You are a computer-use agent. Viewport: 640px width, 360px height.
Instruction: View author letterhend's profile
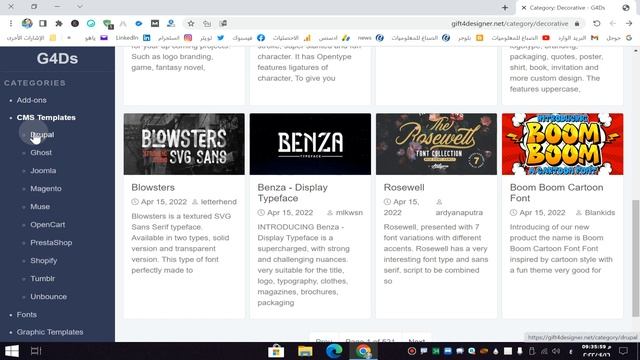(x=218, y=202)
